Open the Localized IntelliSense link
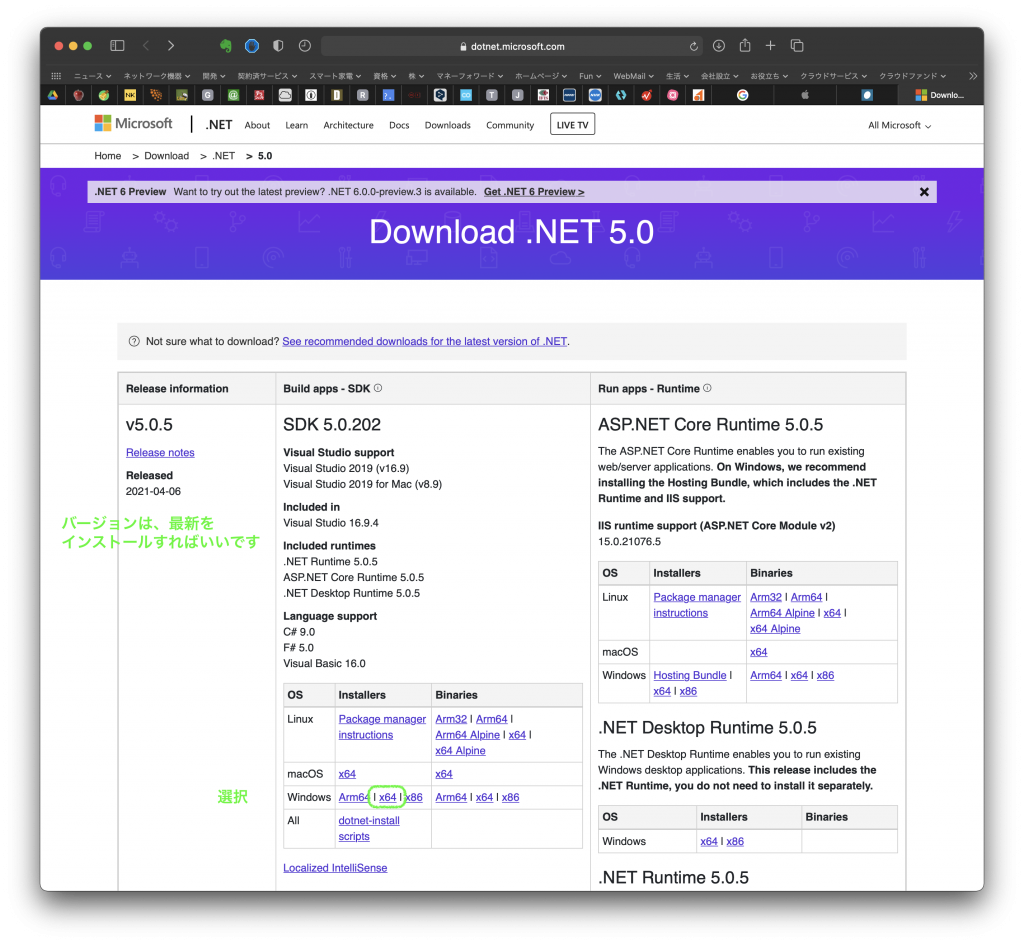The width and height of the screenshot is (1024, 944). [335, 868]
